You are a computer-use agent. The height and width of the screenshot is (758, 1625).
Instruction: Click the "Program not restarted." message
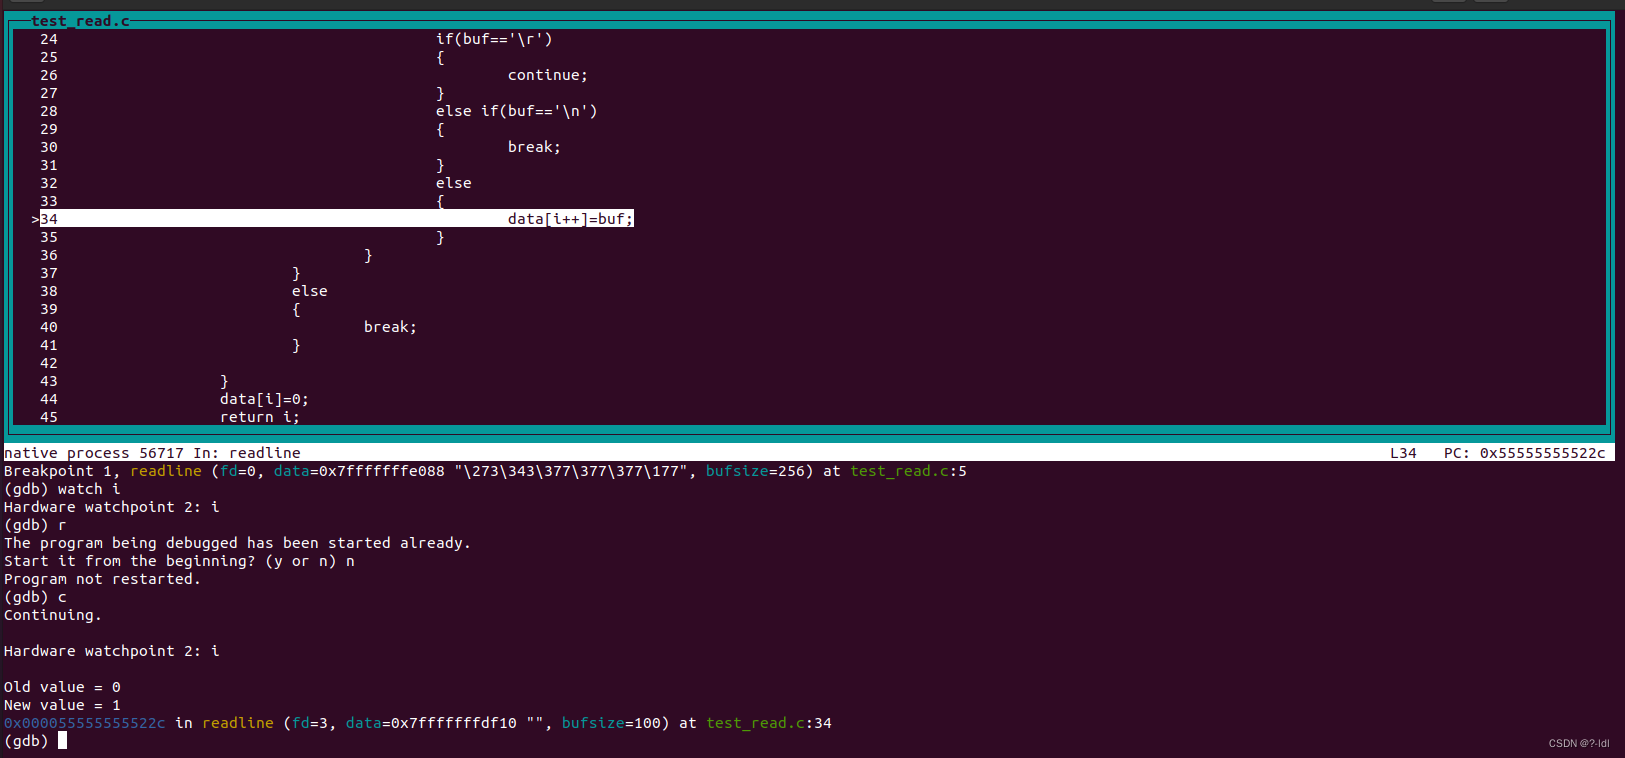pyautogui.click(x=102, y=579)
